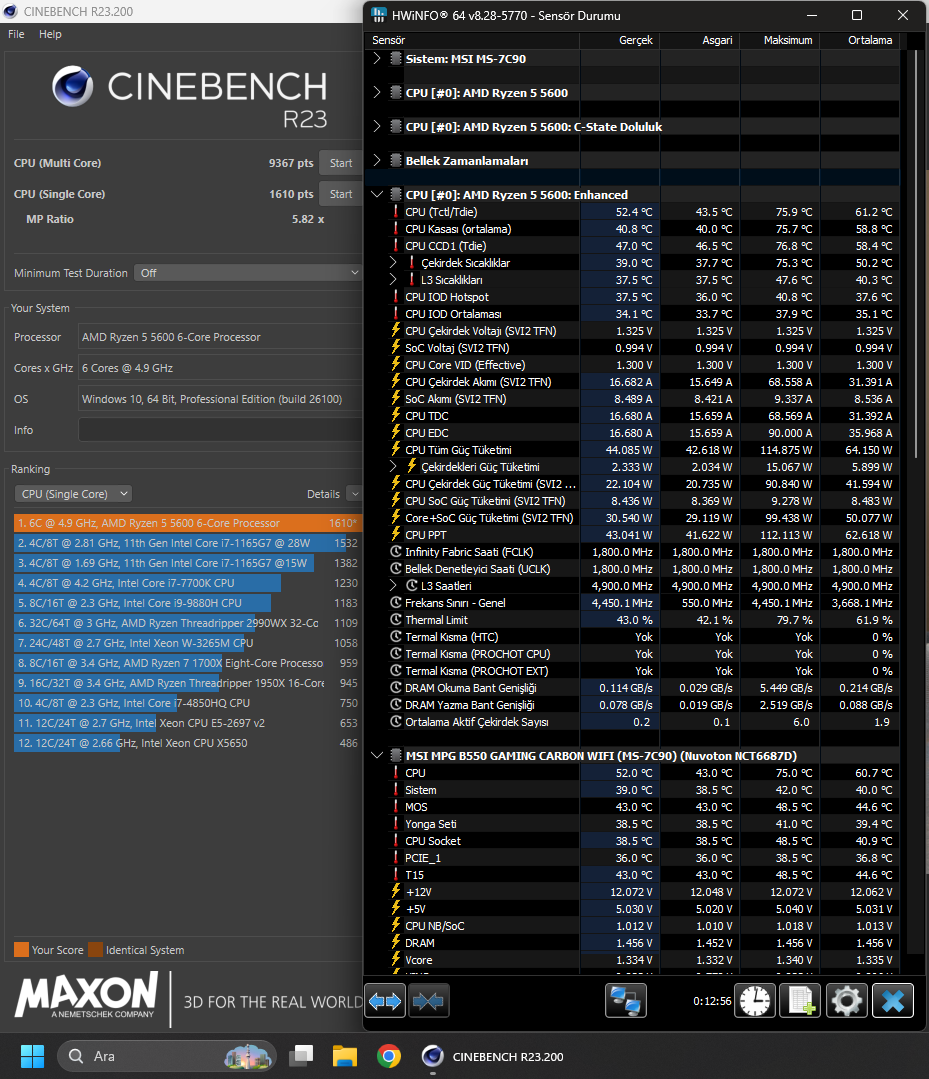The image size is (929, 1079).
Task: Open the Details dropdown arrow in Ranking
Action: [x=354, y=493]
